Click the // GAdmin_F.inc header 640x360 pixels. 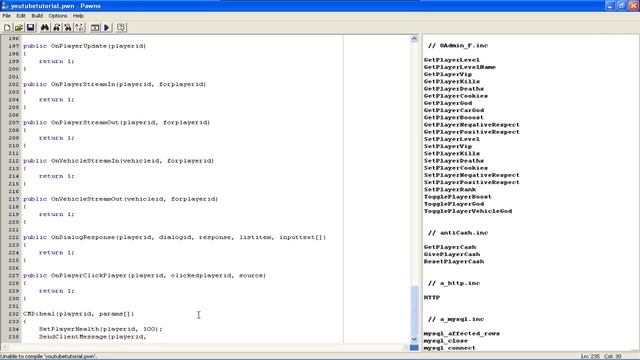point(458,45)
